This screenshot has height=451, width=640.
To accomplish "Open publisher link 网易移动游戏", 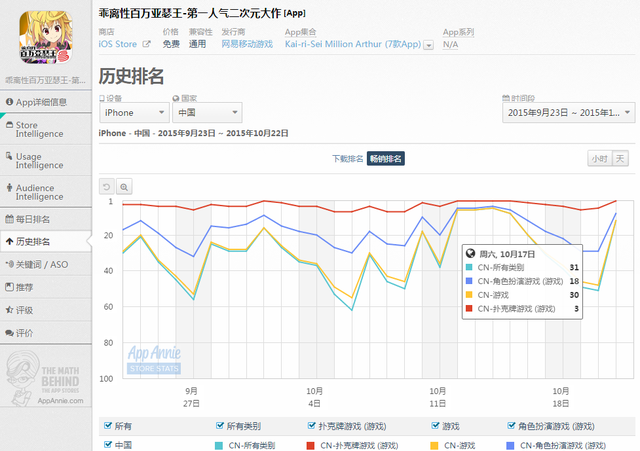I will (247, 44).
